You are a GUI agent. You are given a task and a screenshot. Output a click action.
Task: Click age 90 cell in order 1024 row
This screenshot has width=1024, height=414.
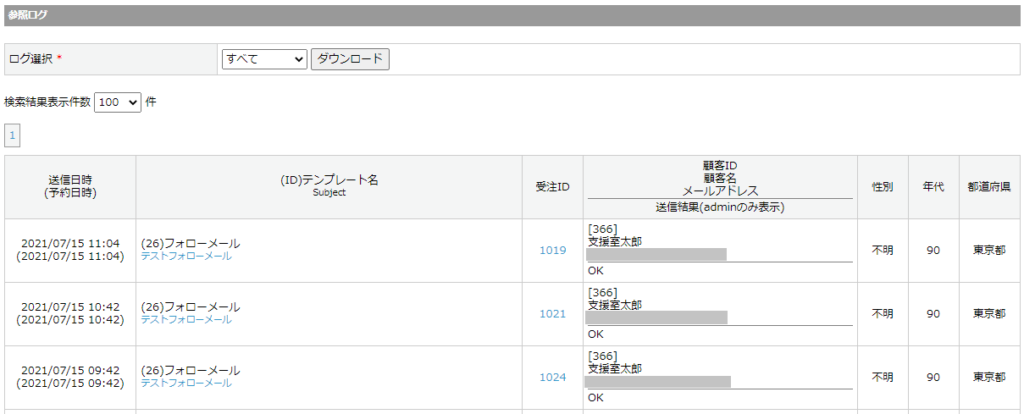tap(933, 377)
